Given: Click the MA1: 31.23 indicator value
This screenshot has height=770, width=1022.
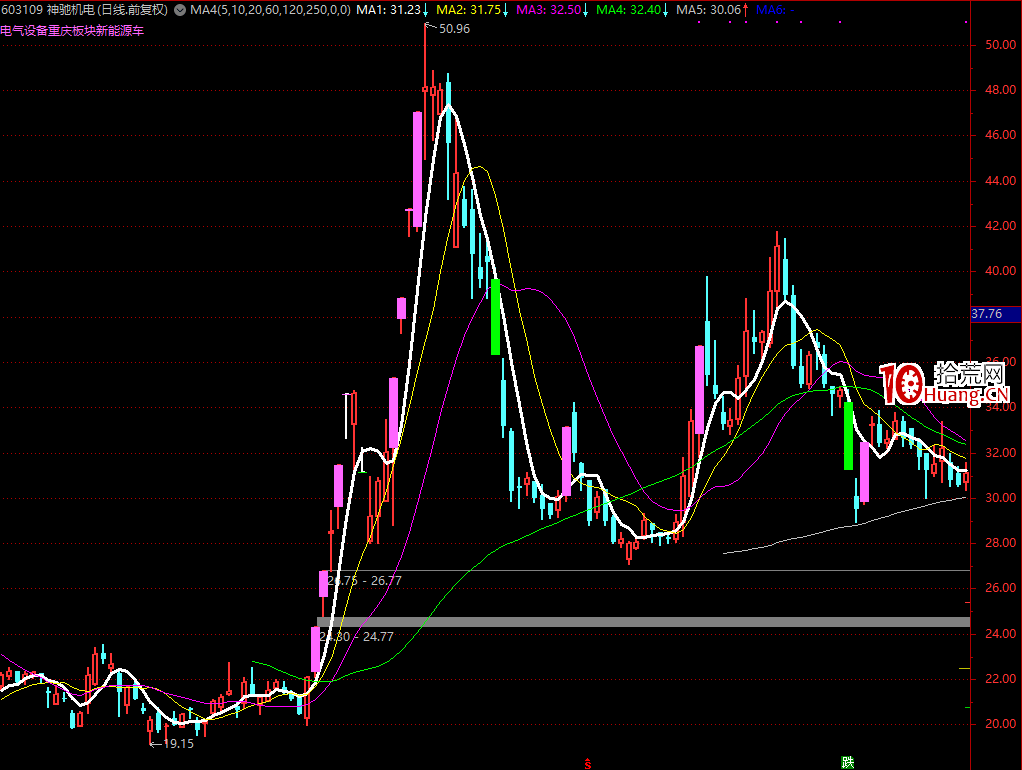Looking at the screenshot, I should coord(393,10).
